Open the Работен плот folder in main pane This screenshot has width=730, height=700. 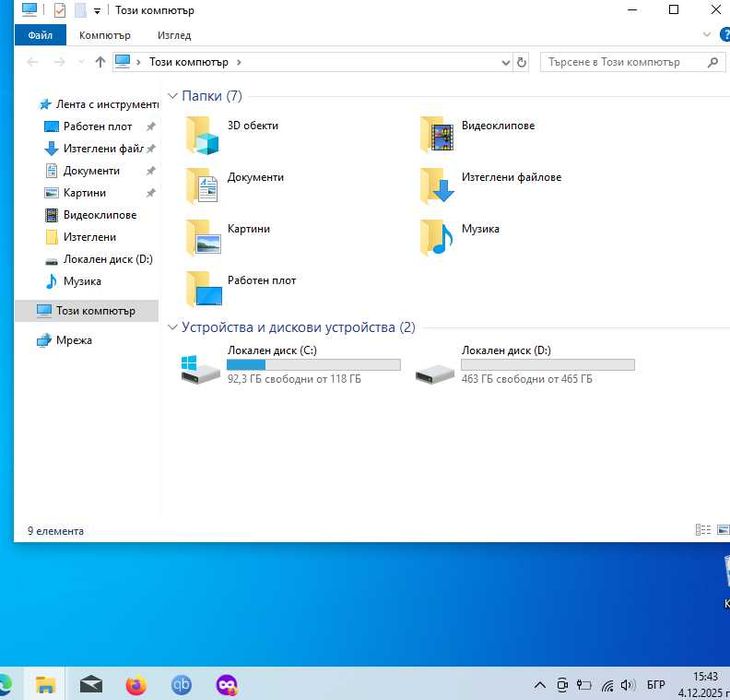pos(240,289)
